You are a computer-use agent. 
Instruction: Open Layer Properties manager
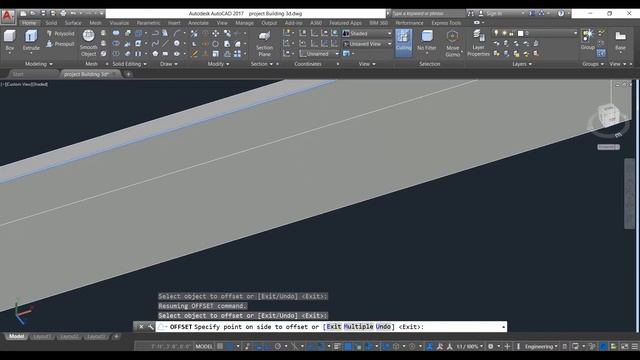point(478,43)
